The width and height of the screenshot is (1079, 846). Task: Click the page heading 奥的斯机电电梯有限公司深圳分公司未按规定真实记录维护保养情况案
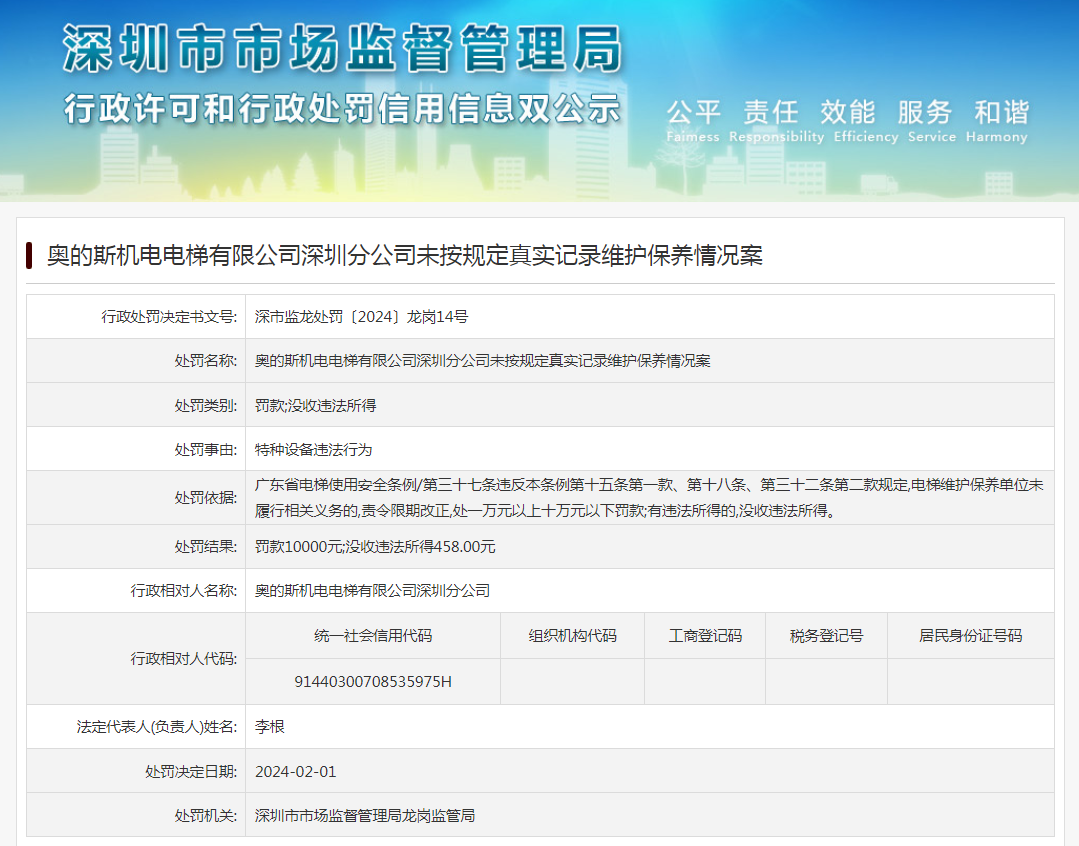click(x=405, y=255)
